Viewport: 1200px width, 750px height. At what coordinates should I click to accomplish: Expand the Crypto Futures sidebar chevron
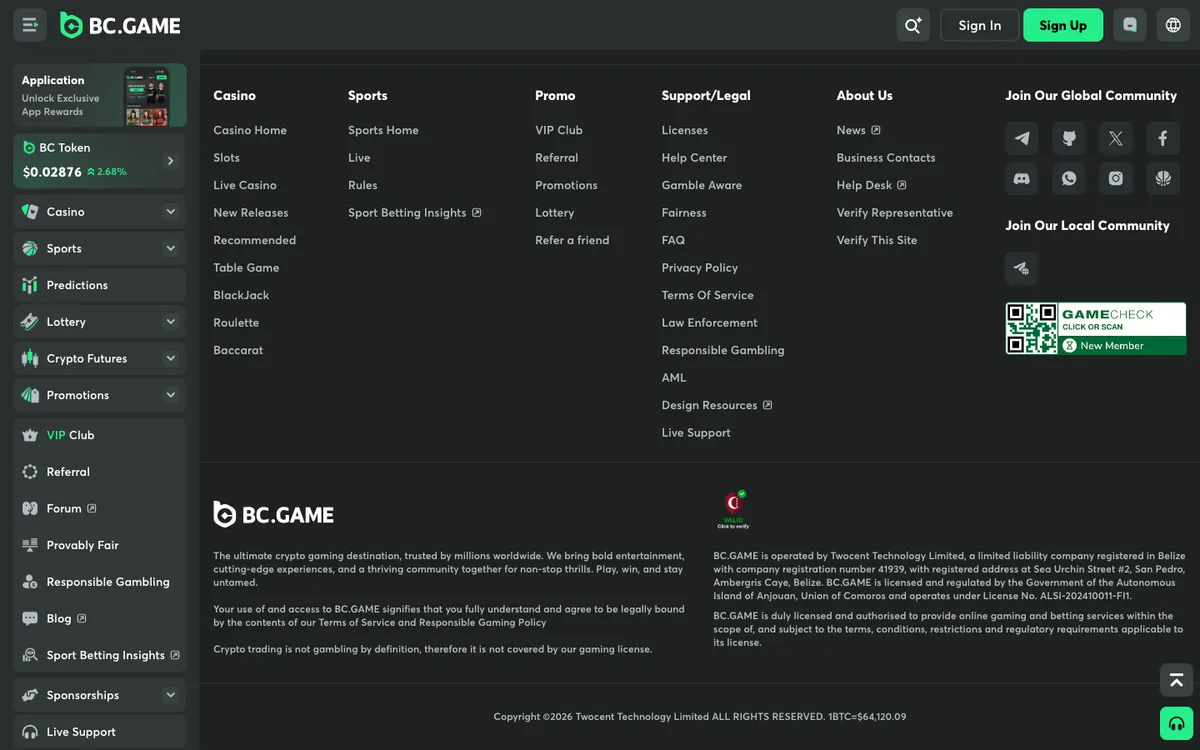(x=170, y=358)
